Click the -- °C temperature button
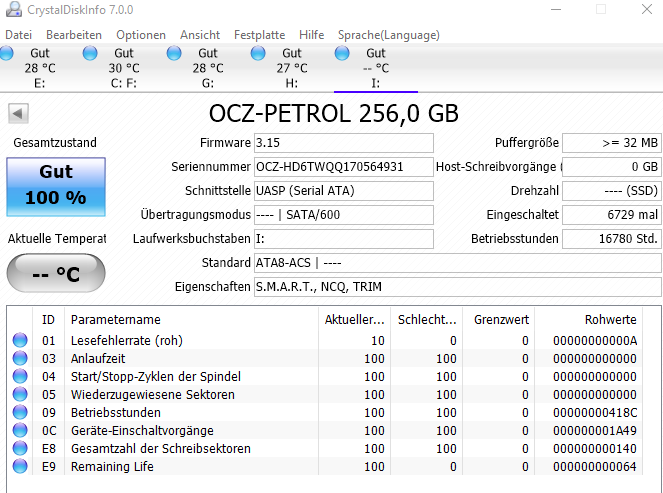 [x=56, y=273]
